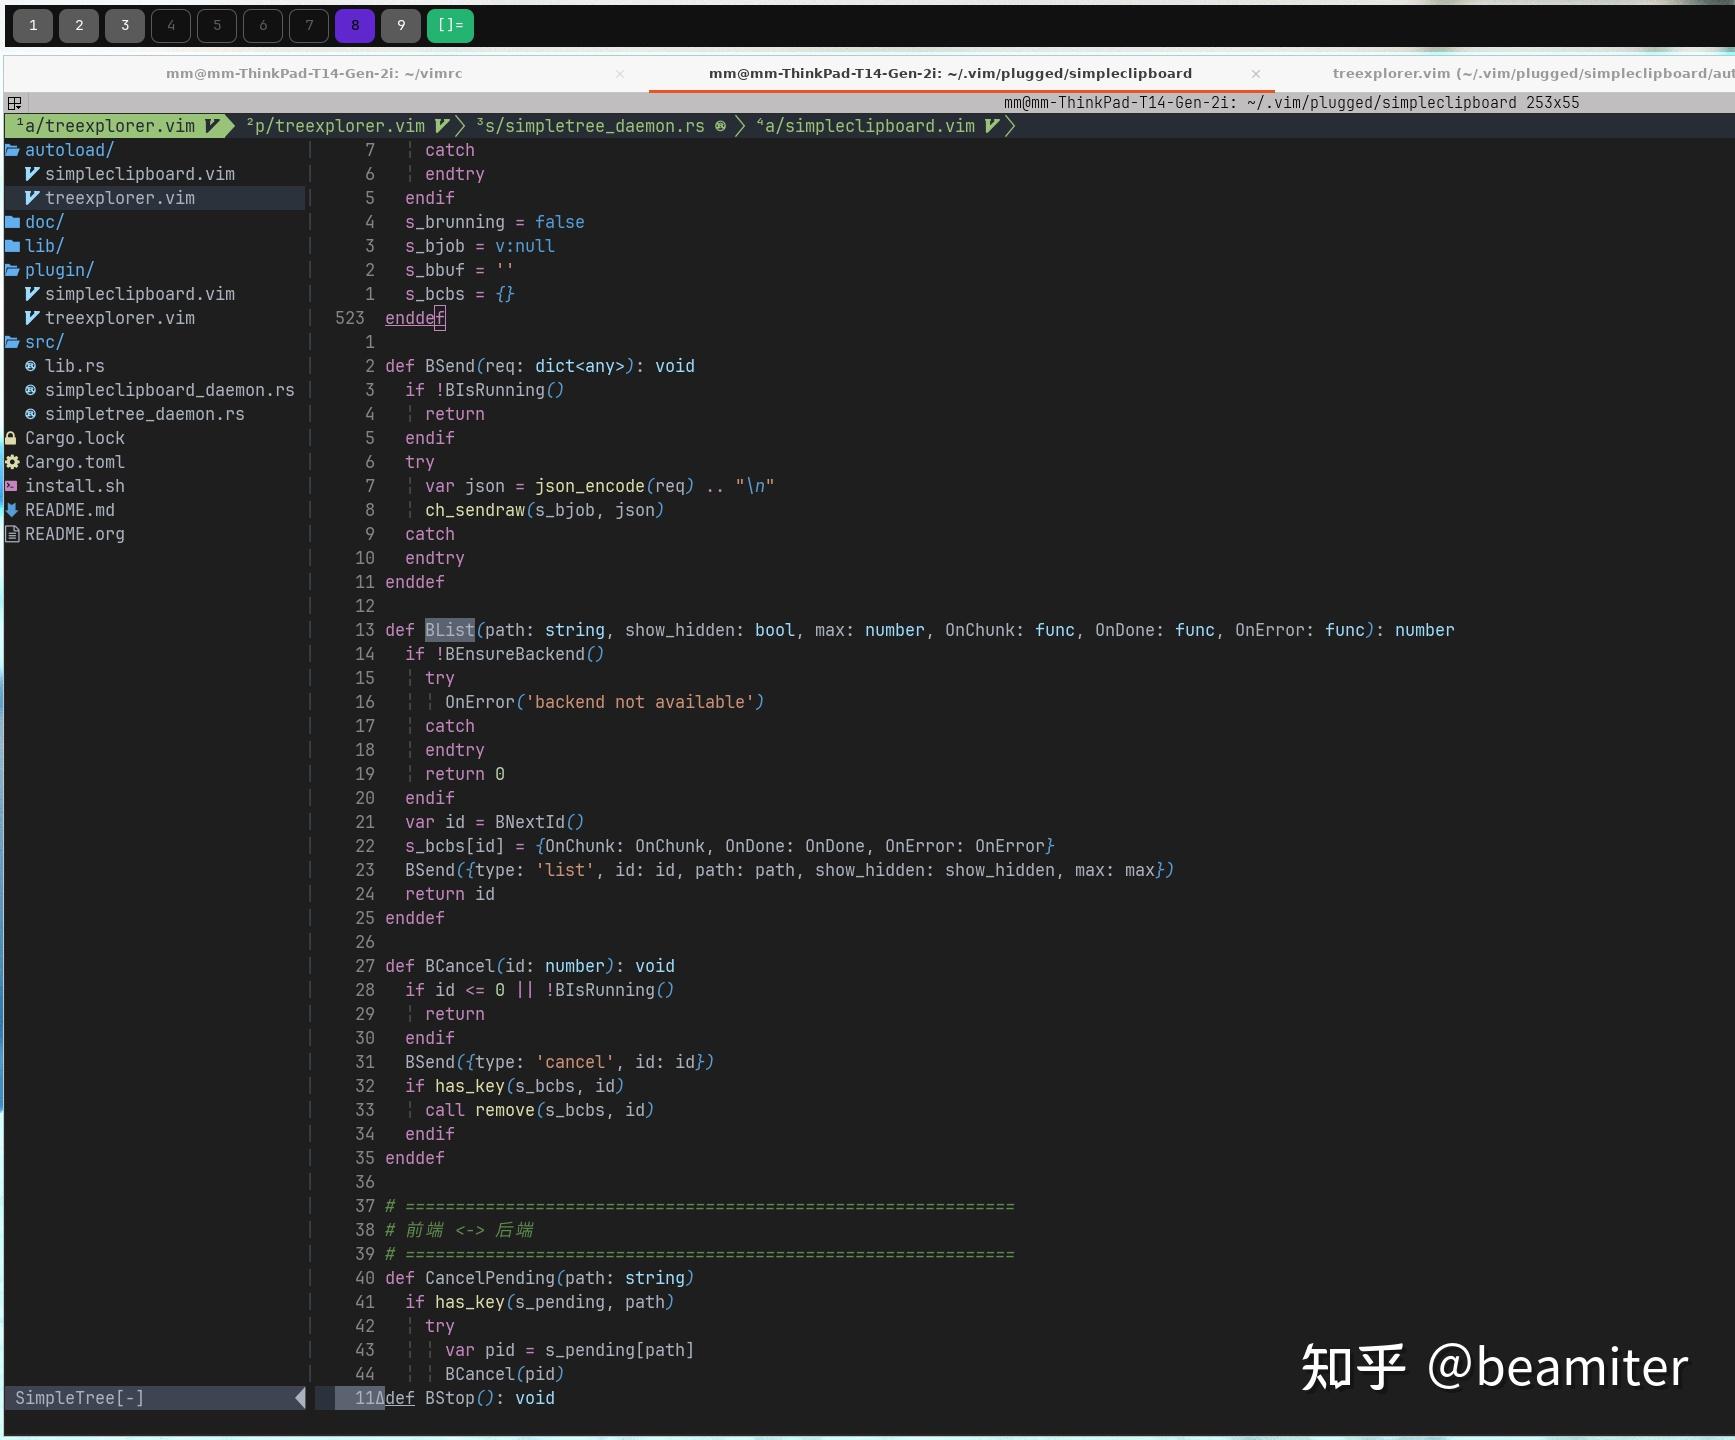Click the SimpleTree[-] status label

coord(78,1397)
